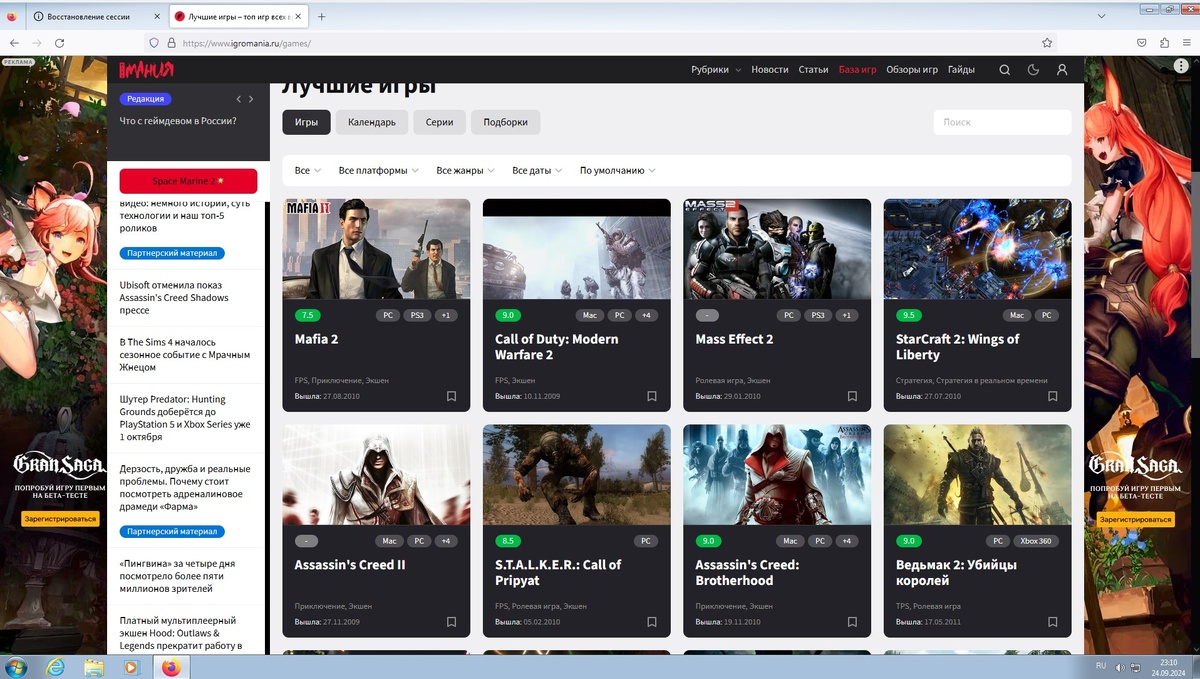Open the site search magnifier icon

click(x=1005, y=70)
